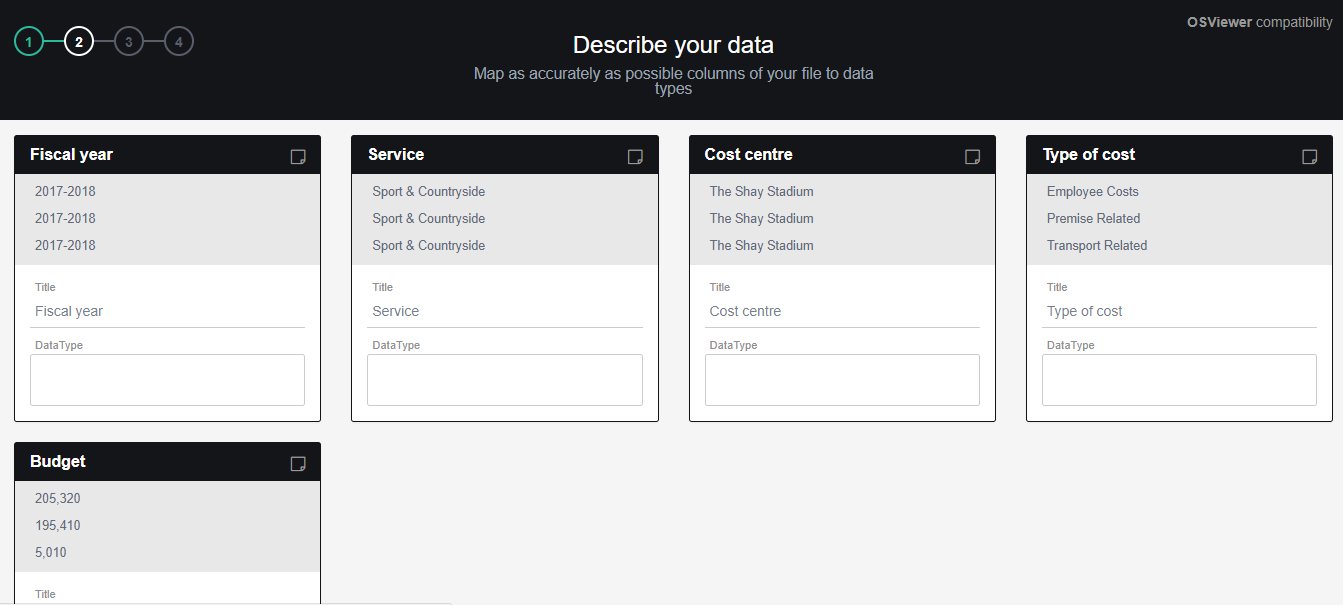This screenshot has width=1343, height=605.
Task: Click the note icon on Budget card
Action: point(297,463)
